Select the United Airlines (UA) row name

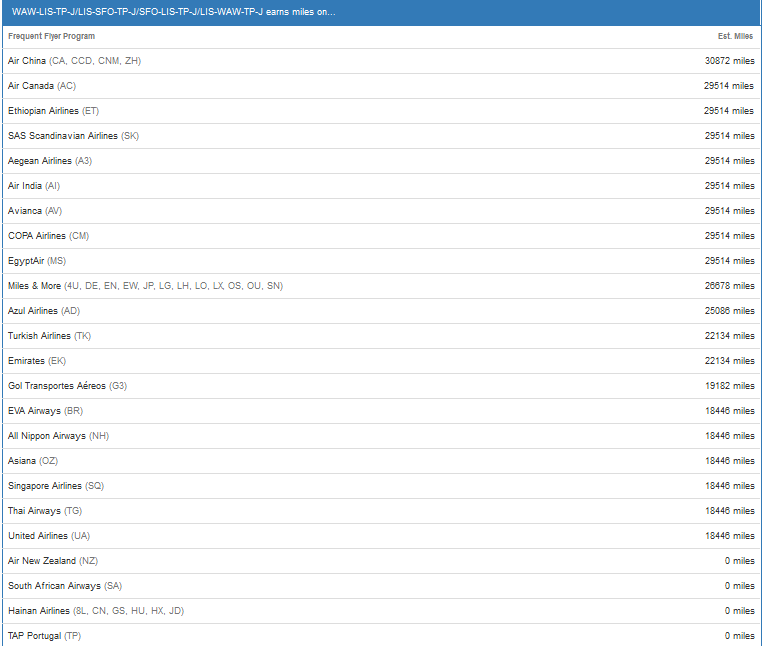point(49,536)
